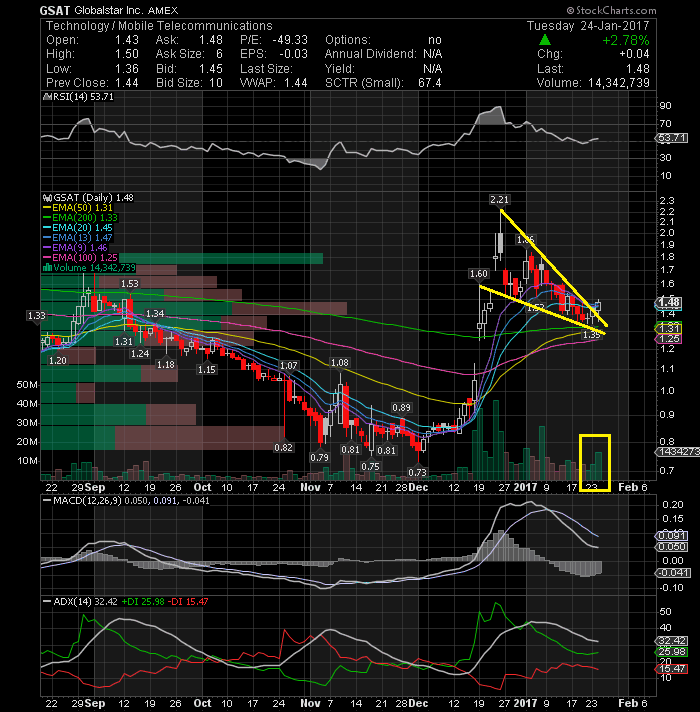Select the EMA(200) green legend line
Screen dimensions: 700x712
(x=47, y=218)
